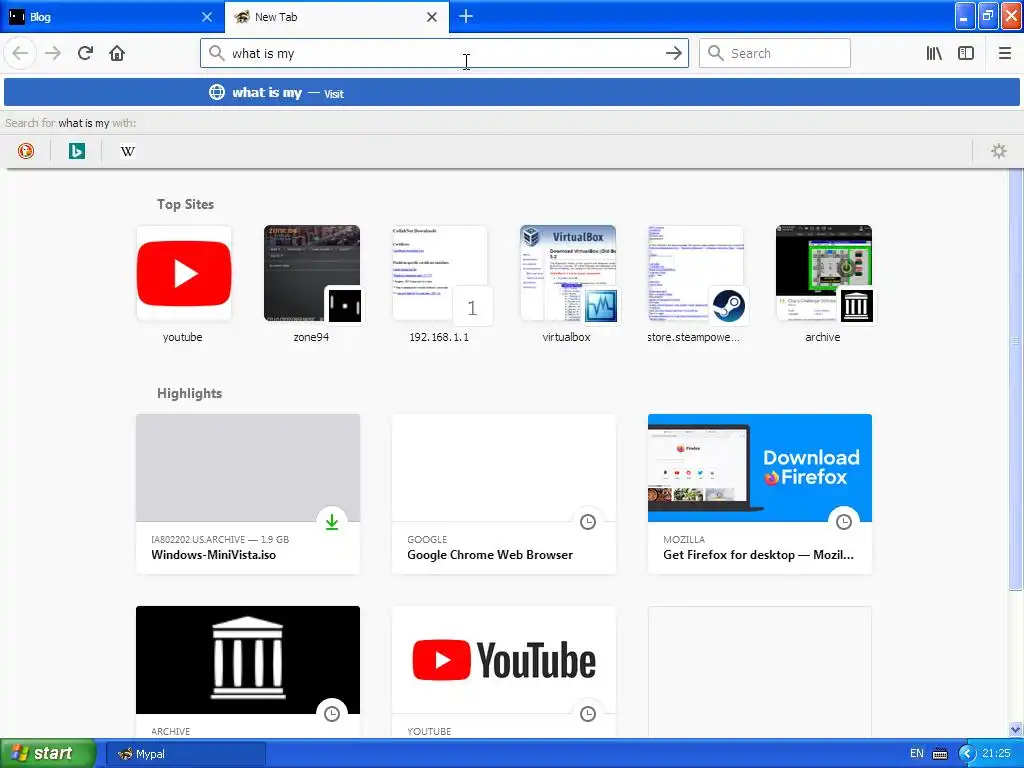Click the address bar input field
Screen dimensions: 1024x768
pos(444,54)
